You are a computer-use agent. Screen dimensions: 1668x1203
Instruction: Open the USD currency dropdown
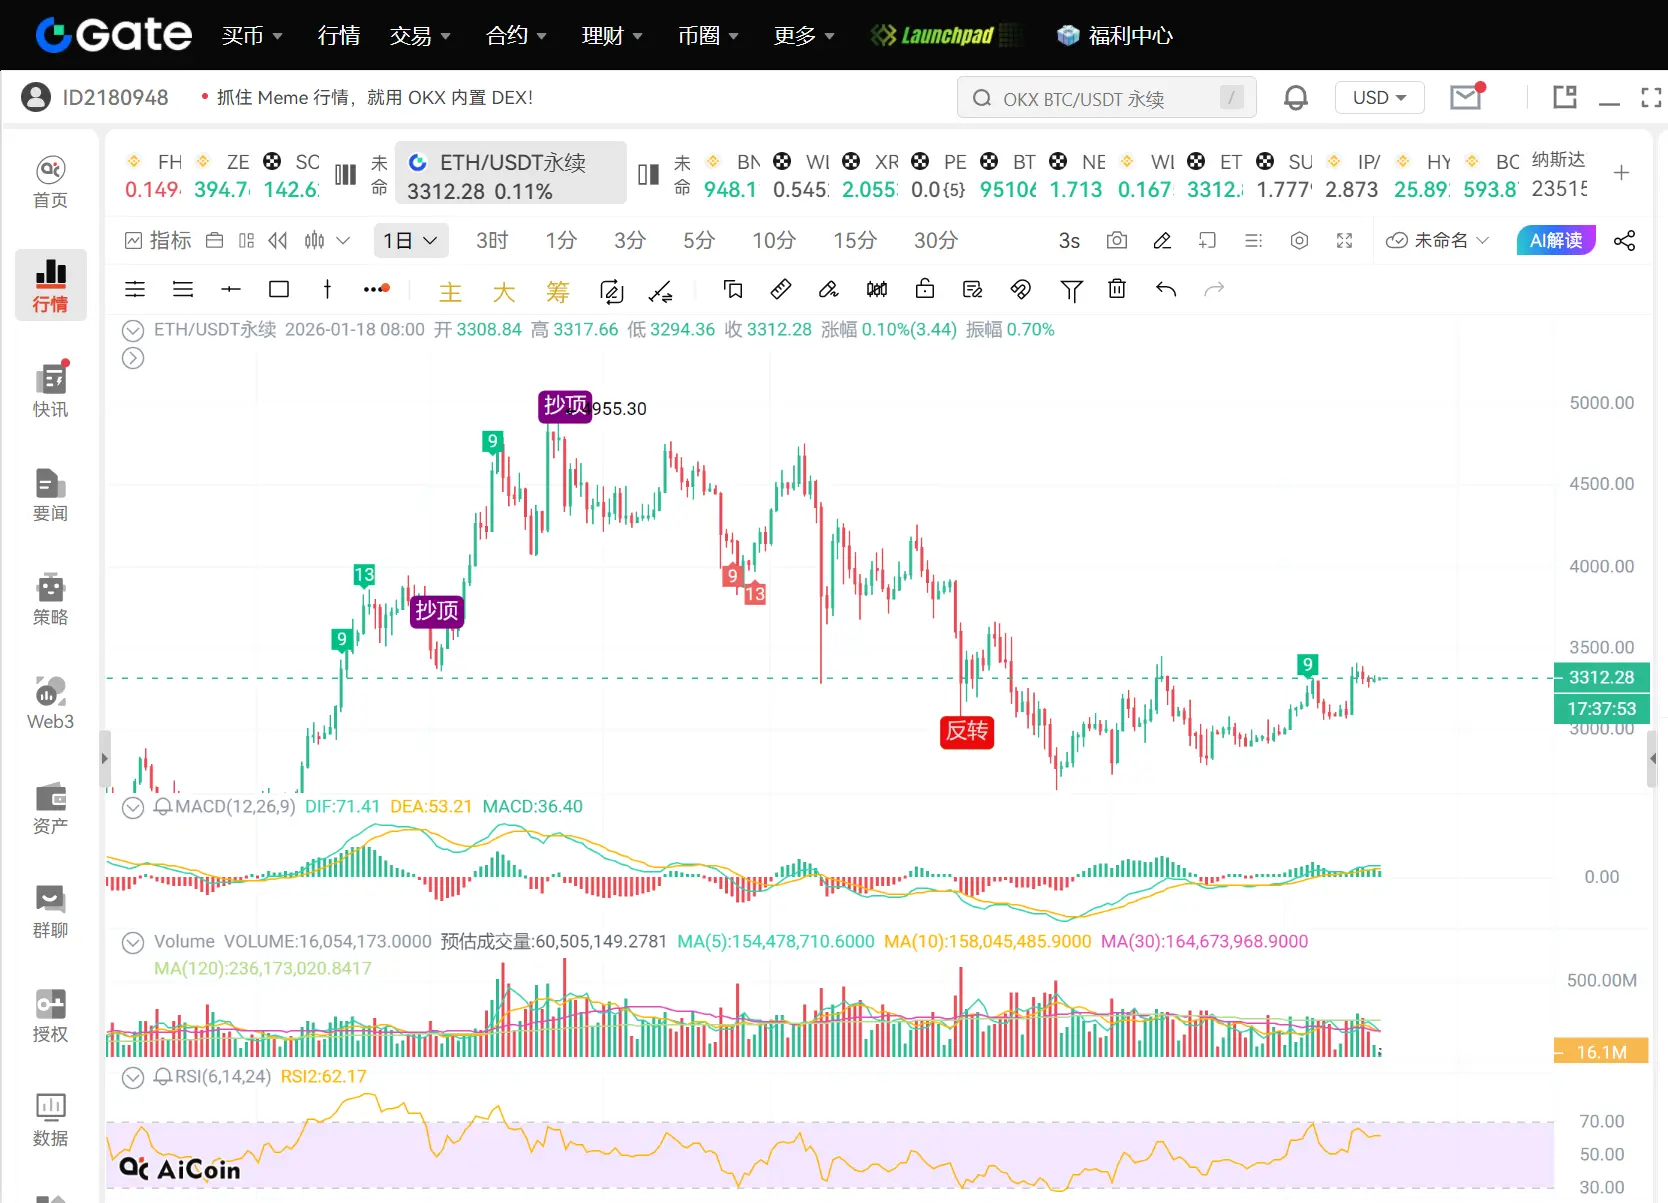tap(1380, 97)
